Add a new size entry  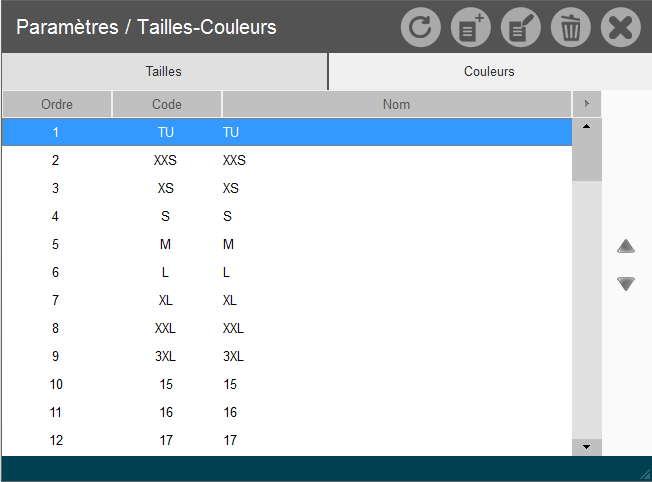coord(471,27)
